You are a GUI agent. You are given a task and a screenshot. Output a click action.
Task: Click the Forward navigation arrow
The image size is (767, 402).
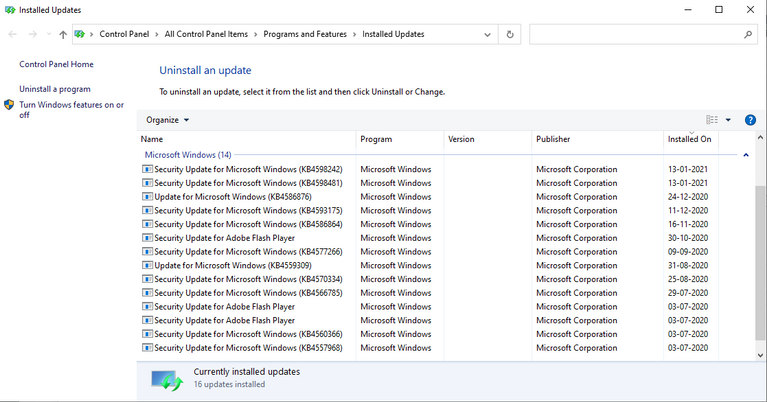[33, 34]
